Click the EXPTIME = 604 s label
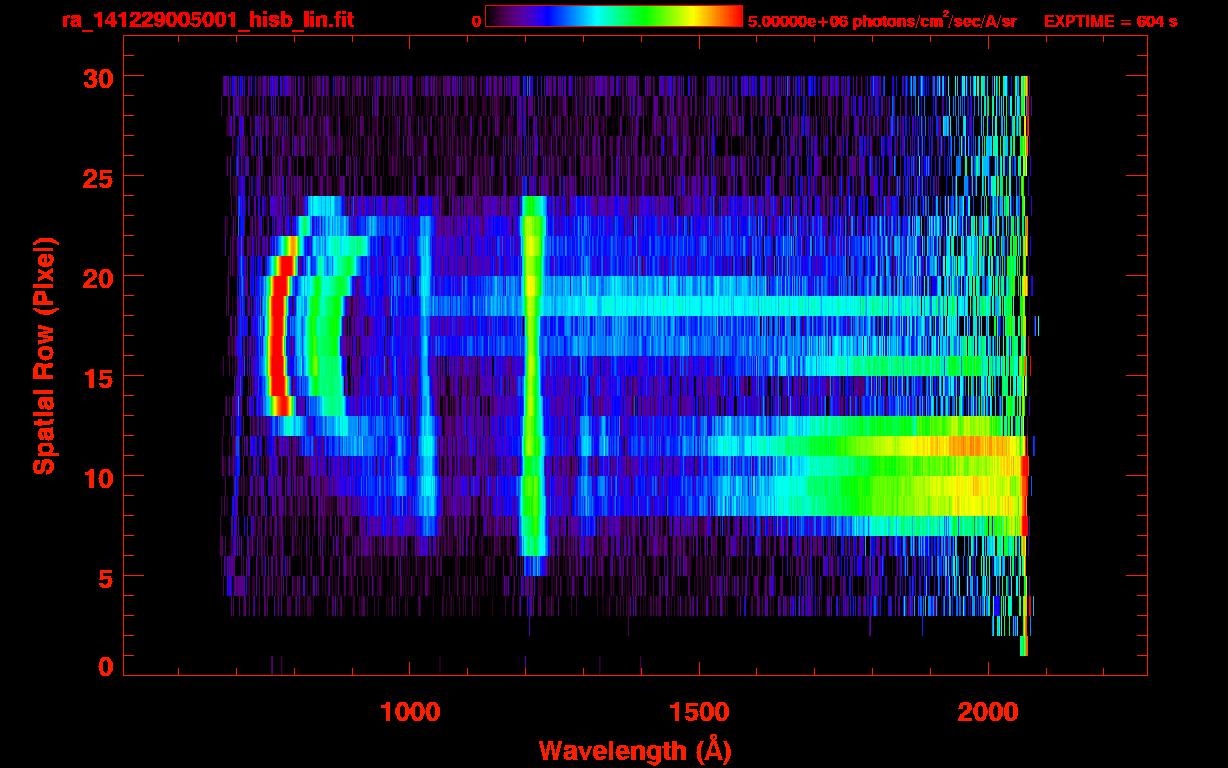The image size is (1228, 768). 1110,21
